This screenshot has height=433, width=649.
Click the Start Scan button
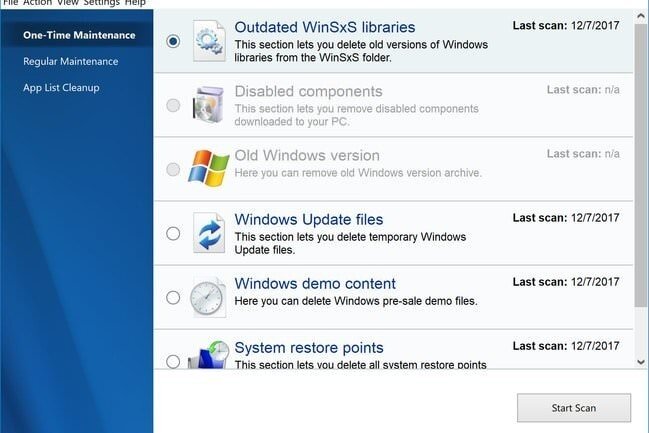pyautogui.click(x=574, y=408)
